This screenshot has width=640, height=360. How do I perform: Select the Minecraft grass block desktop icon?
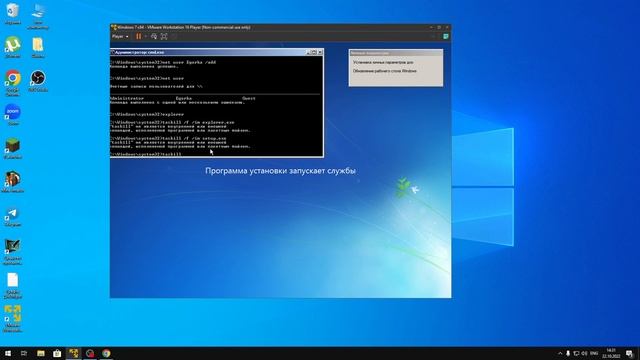tap(13, 148)
